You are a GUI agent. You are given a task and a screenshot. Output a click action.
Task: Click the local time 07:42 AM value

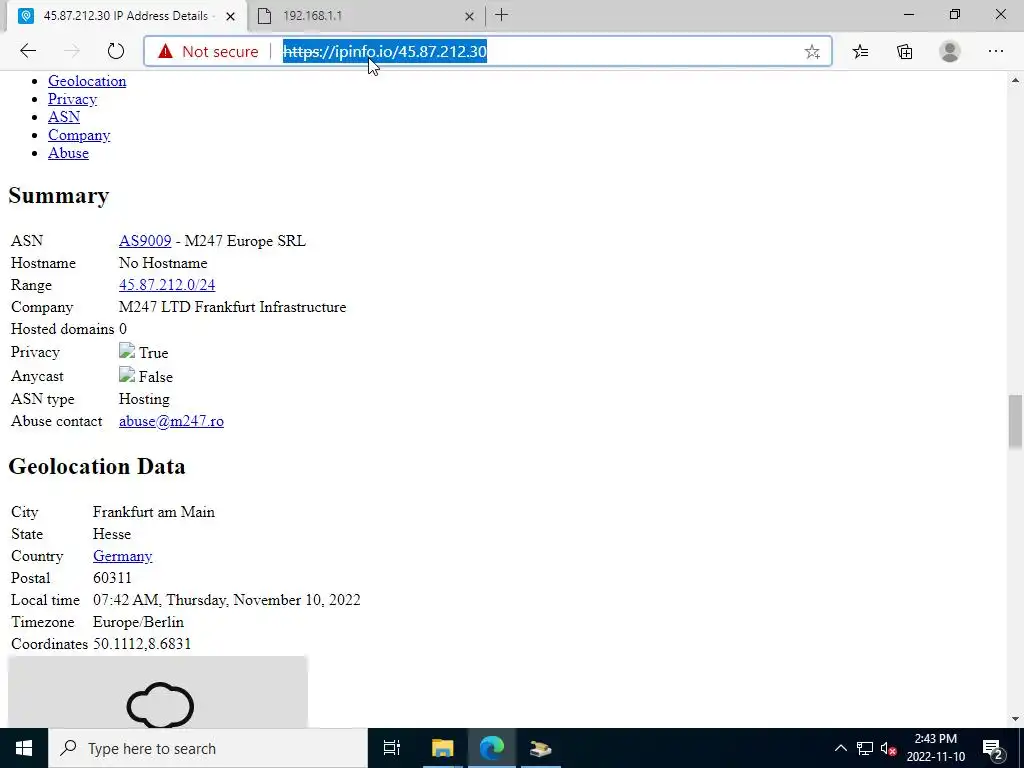[227, 600]
